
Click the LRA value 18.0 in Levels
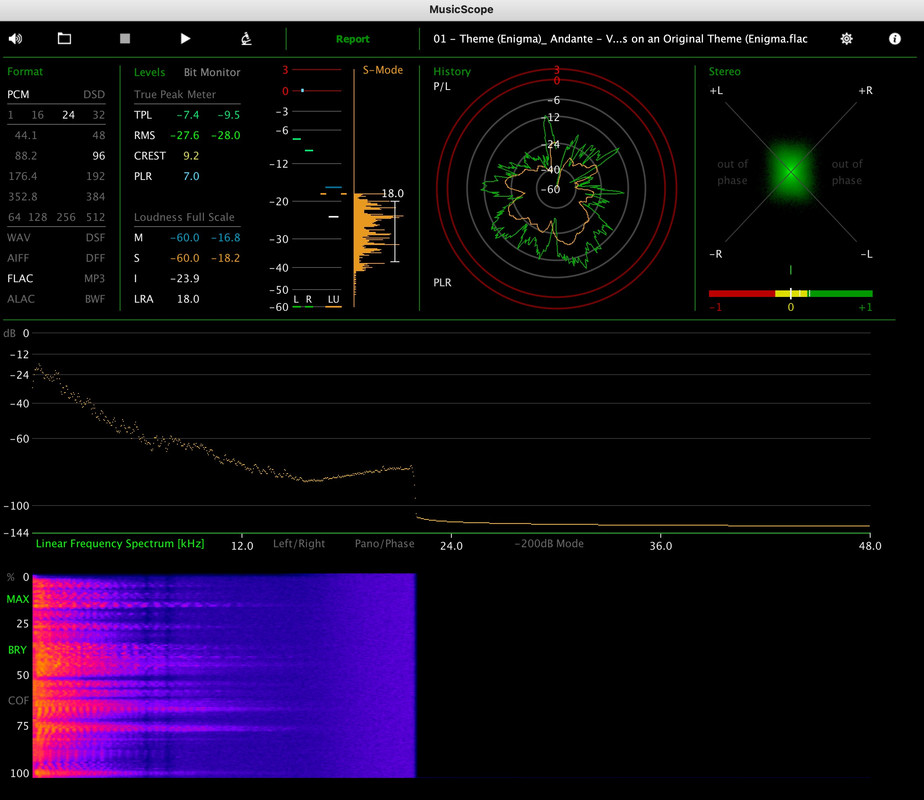click(188, 299)
